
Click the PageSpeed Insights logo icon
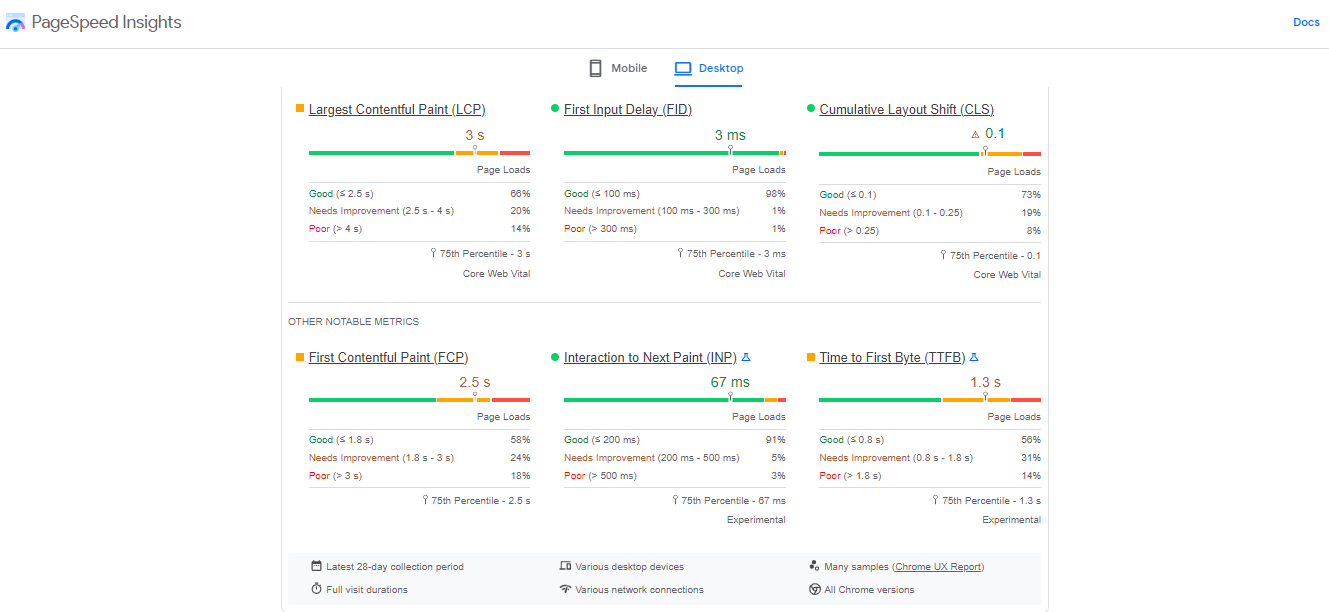[x=15, y=23]
